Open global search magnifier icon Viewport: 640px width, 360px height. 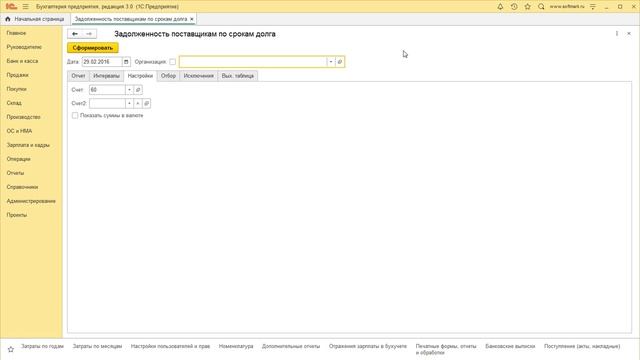[x=541, y=7]
